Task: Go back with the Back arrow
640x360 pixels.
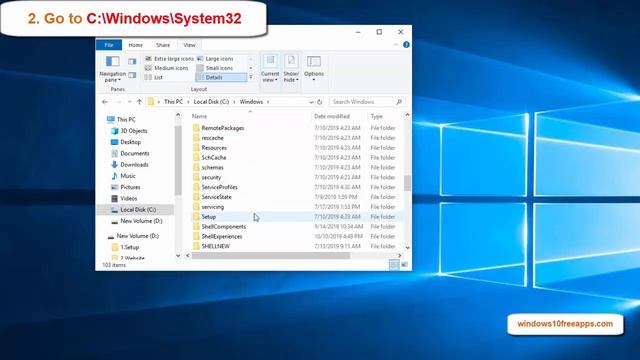Action: [105, 102]
